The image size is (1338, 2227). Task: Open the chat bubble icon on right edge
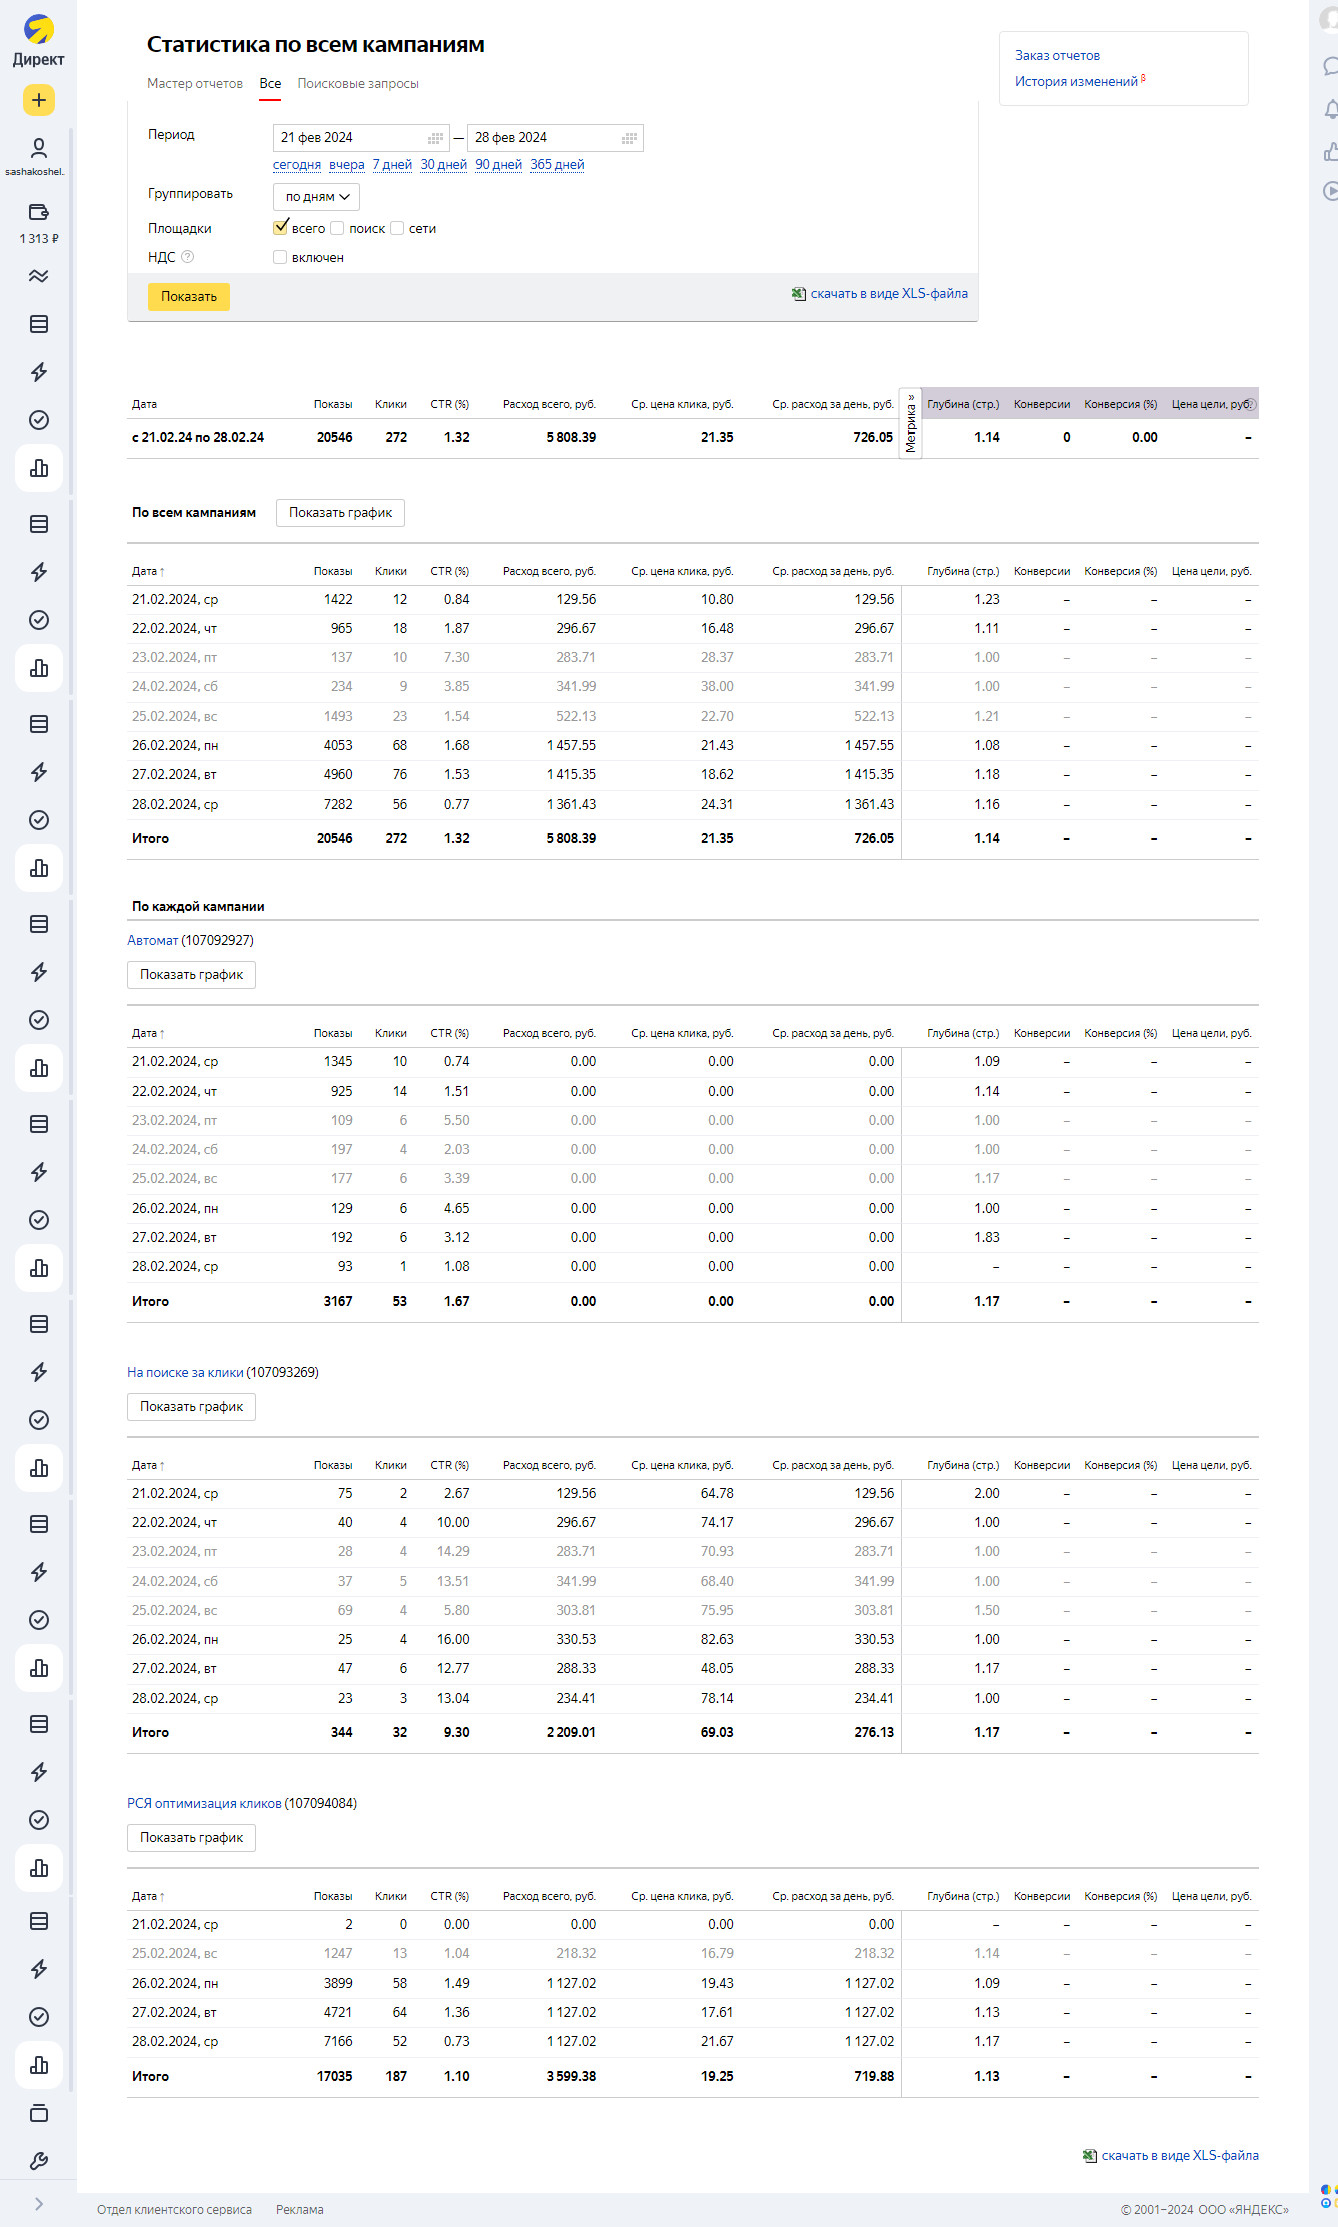1330,66
